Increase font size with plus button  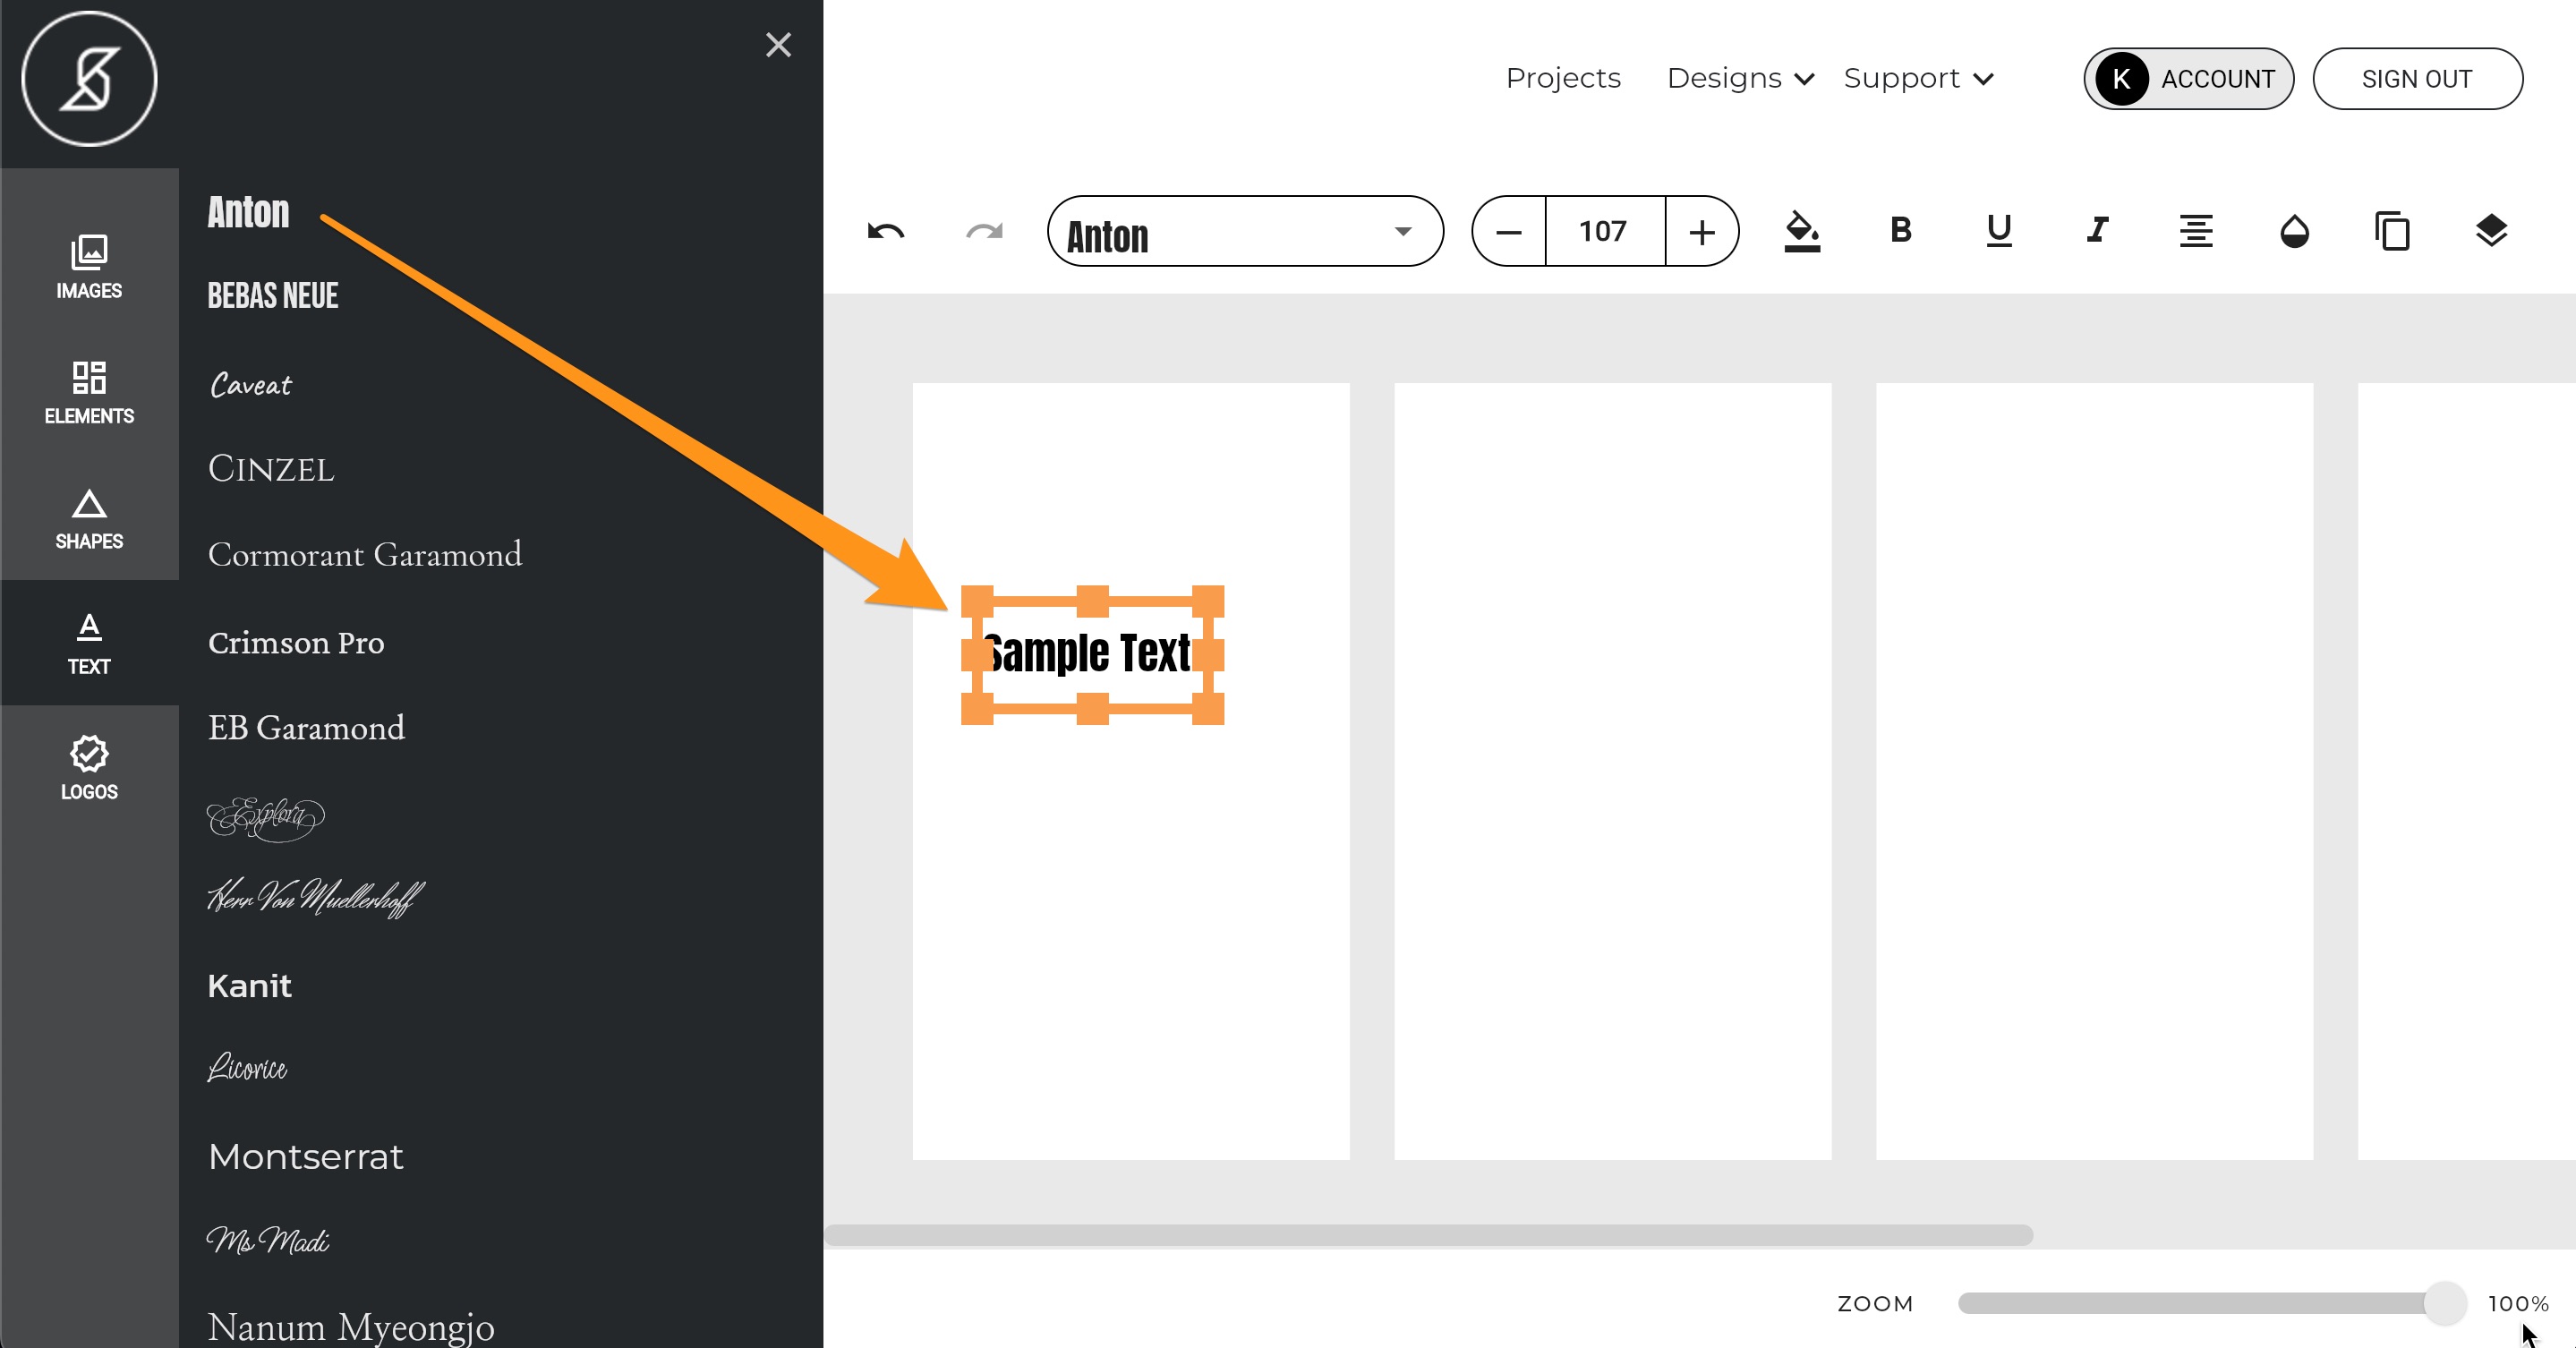pyautogui.click(x=1702, y=232)
